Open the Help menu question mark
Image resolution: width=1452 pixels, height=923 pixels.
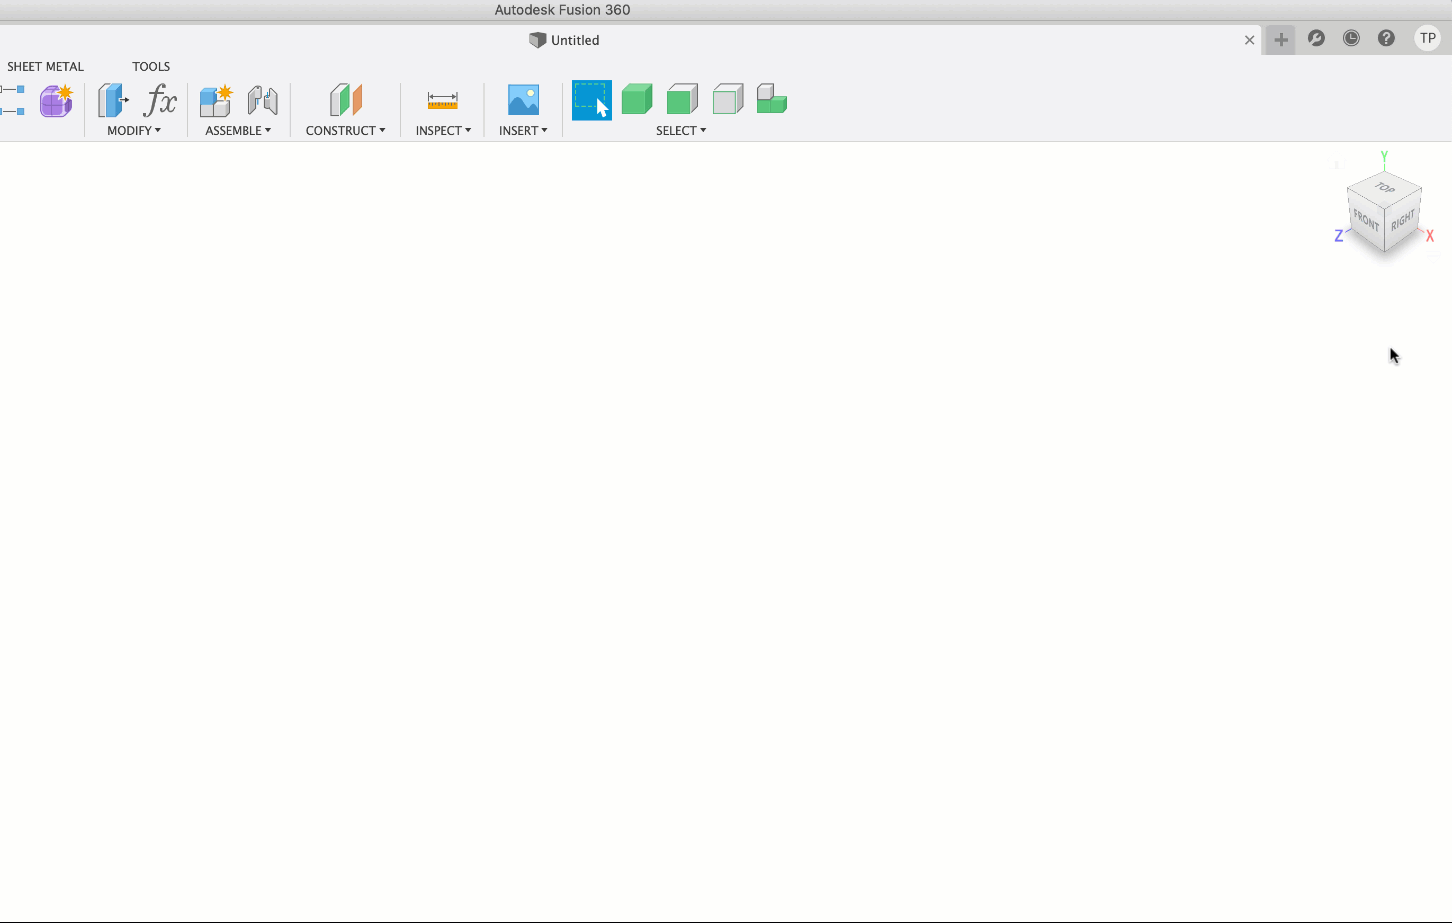coord(1386,39)
